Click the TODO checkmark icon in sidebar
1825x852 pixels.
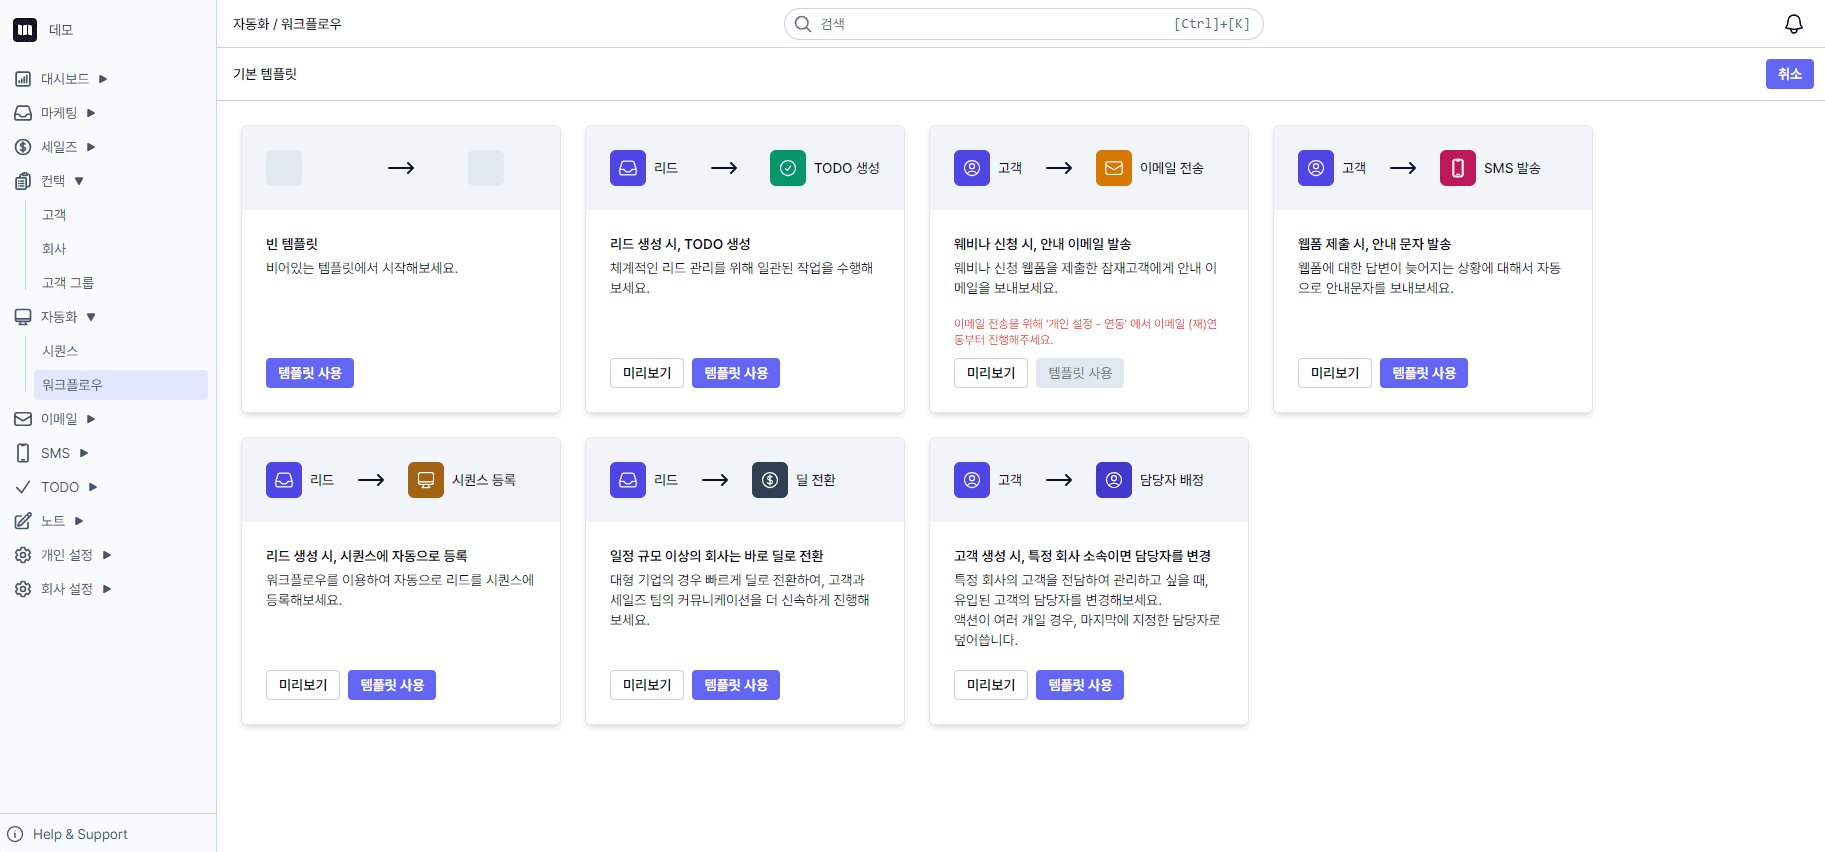pyautogui.click(x=23, y=487)
